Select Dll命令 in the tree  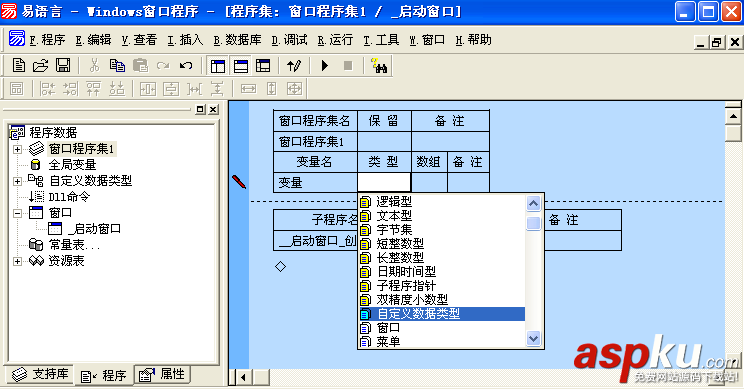[69, 197]
